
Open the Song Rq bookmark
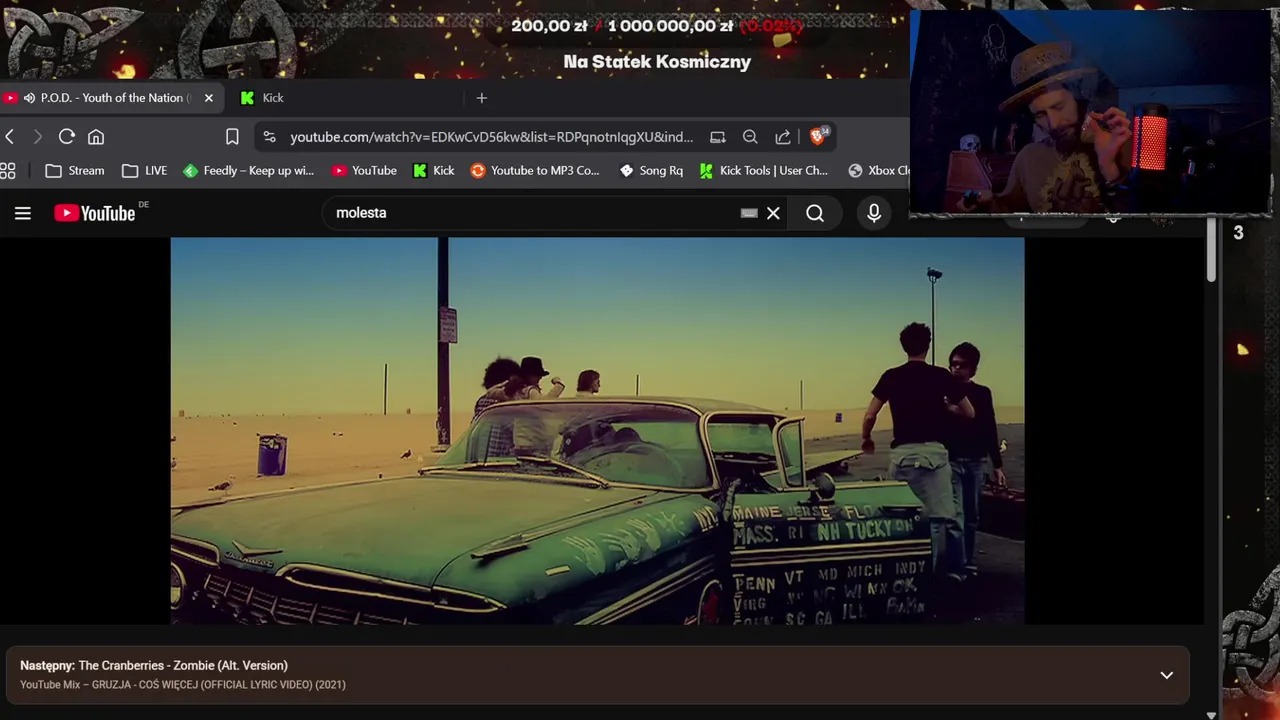(x=651, y=171)
